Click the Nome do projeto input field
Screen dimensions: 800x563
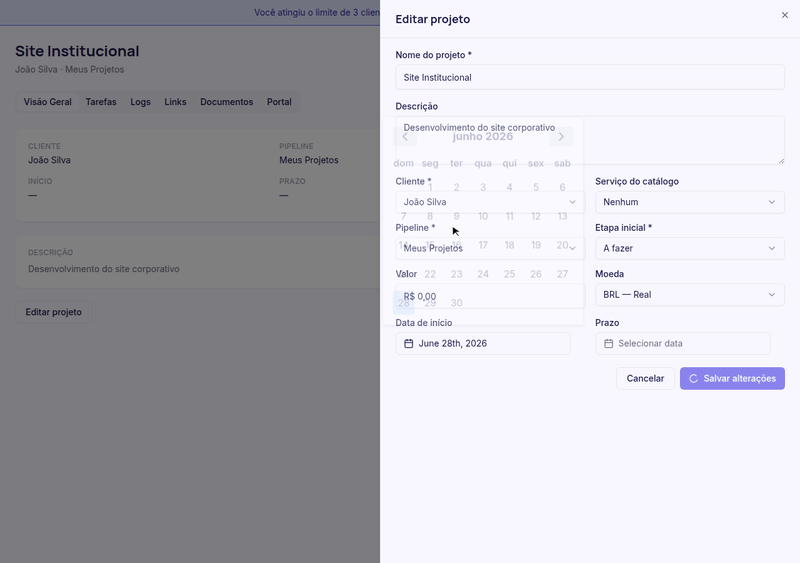tap(590, 78)
